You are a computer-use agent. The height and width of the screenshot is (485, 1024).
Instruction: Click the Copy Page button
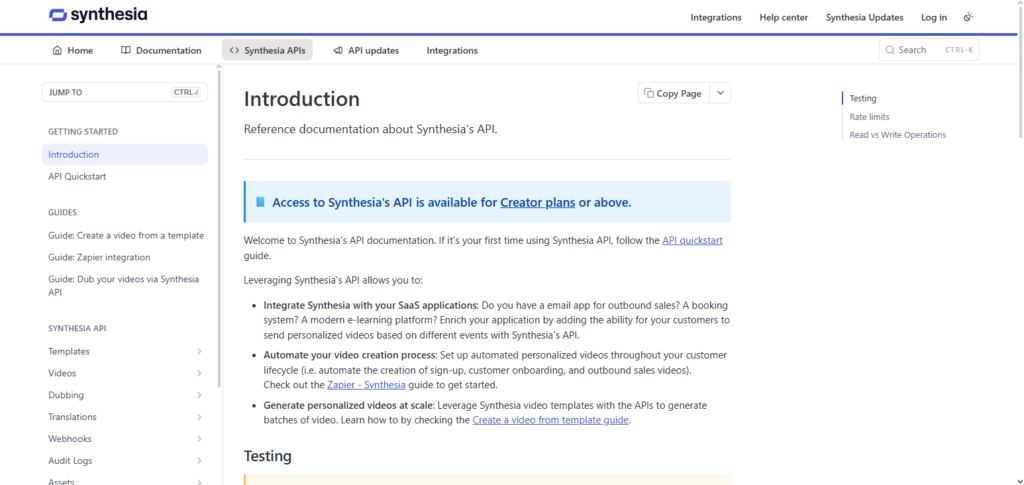tap(673, 93)
